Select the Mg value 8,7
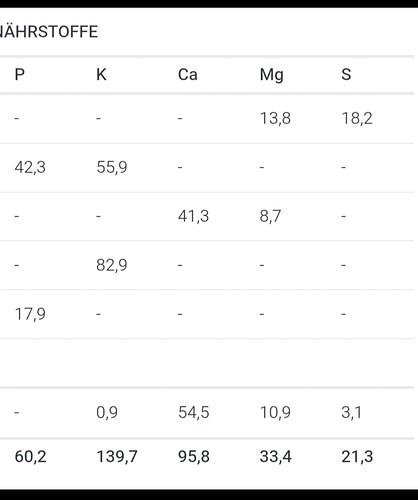The height and width of the screenshot is (500, 418). point(270,216)
